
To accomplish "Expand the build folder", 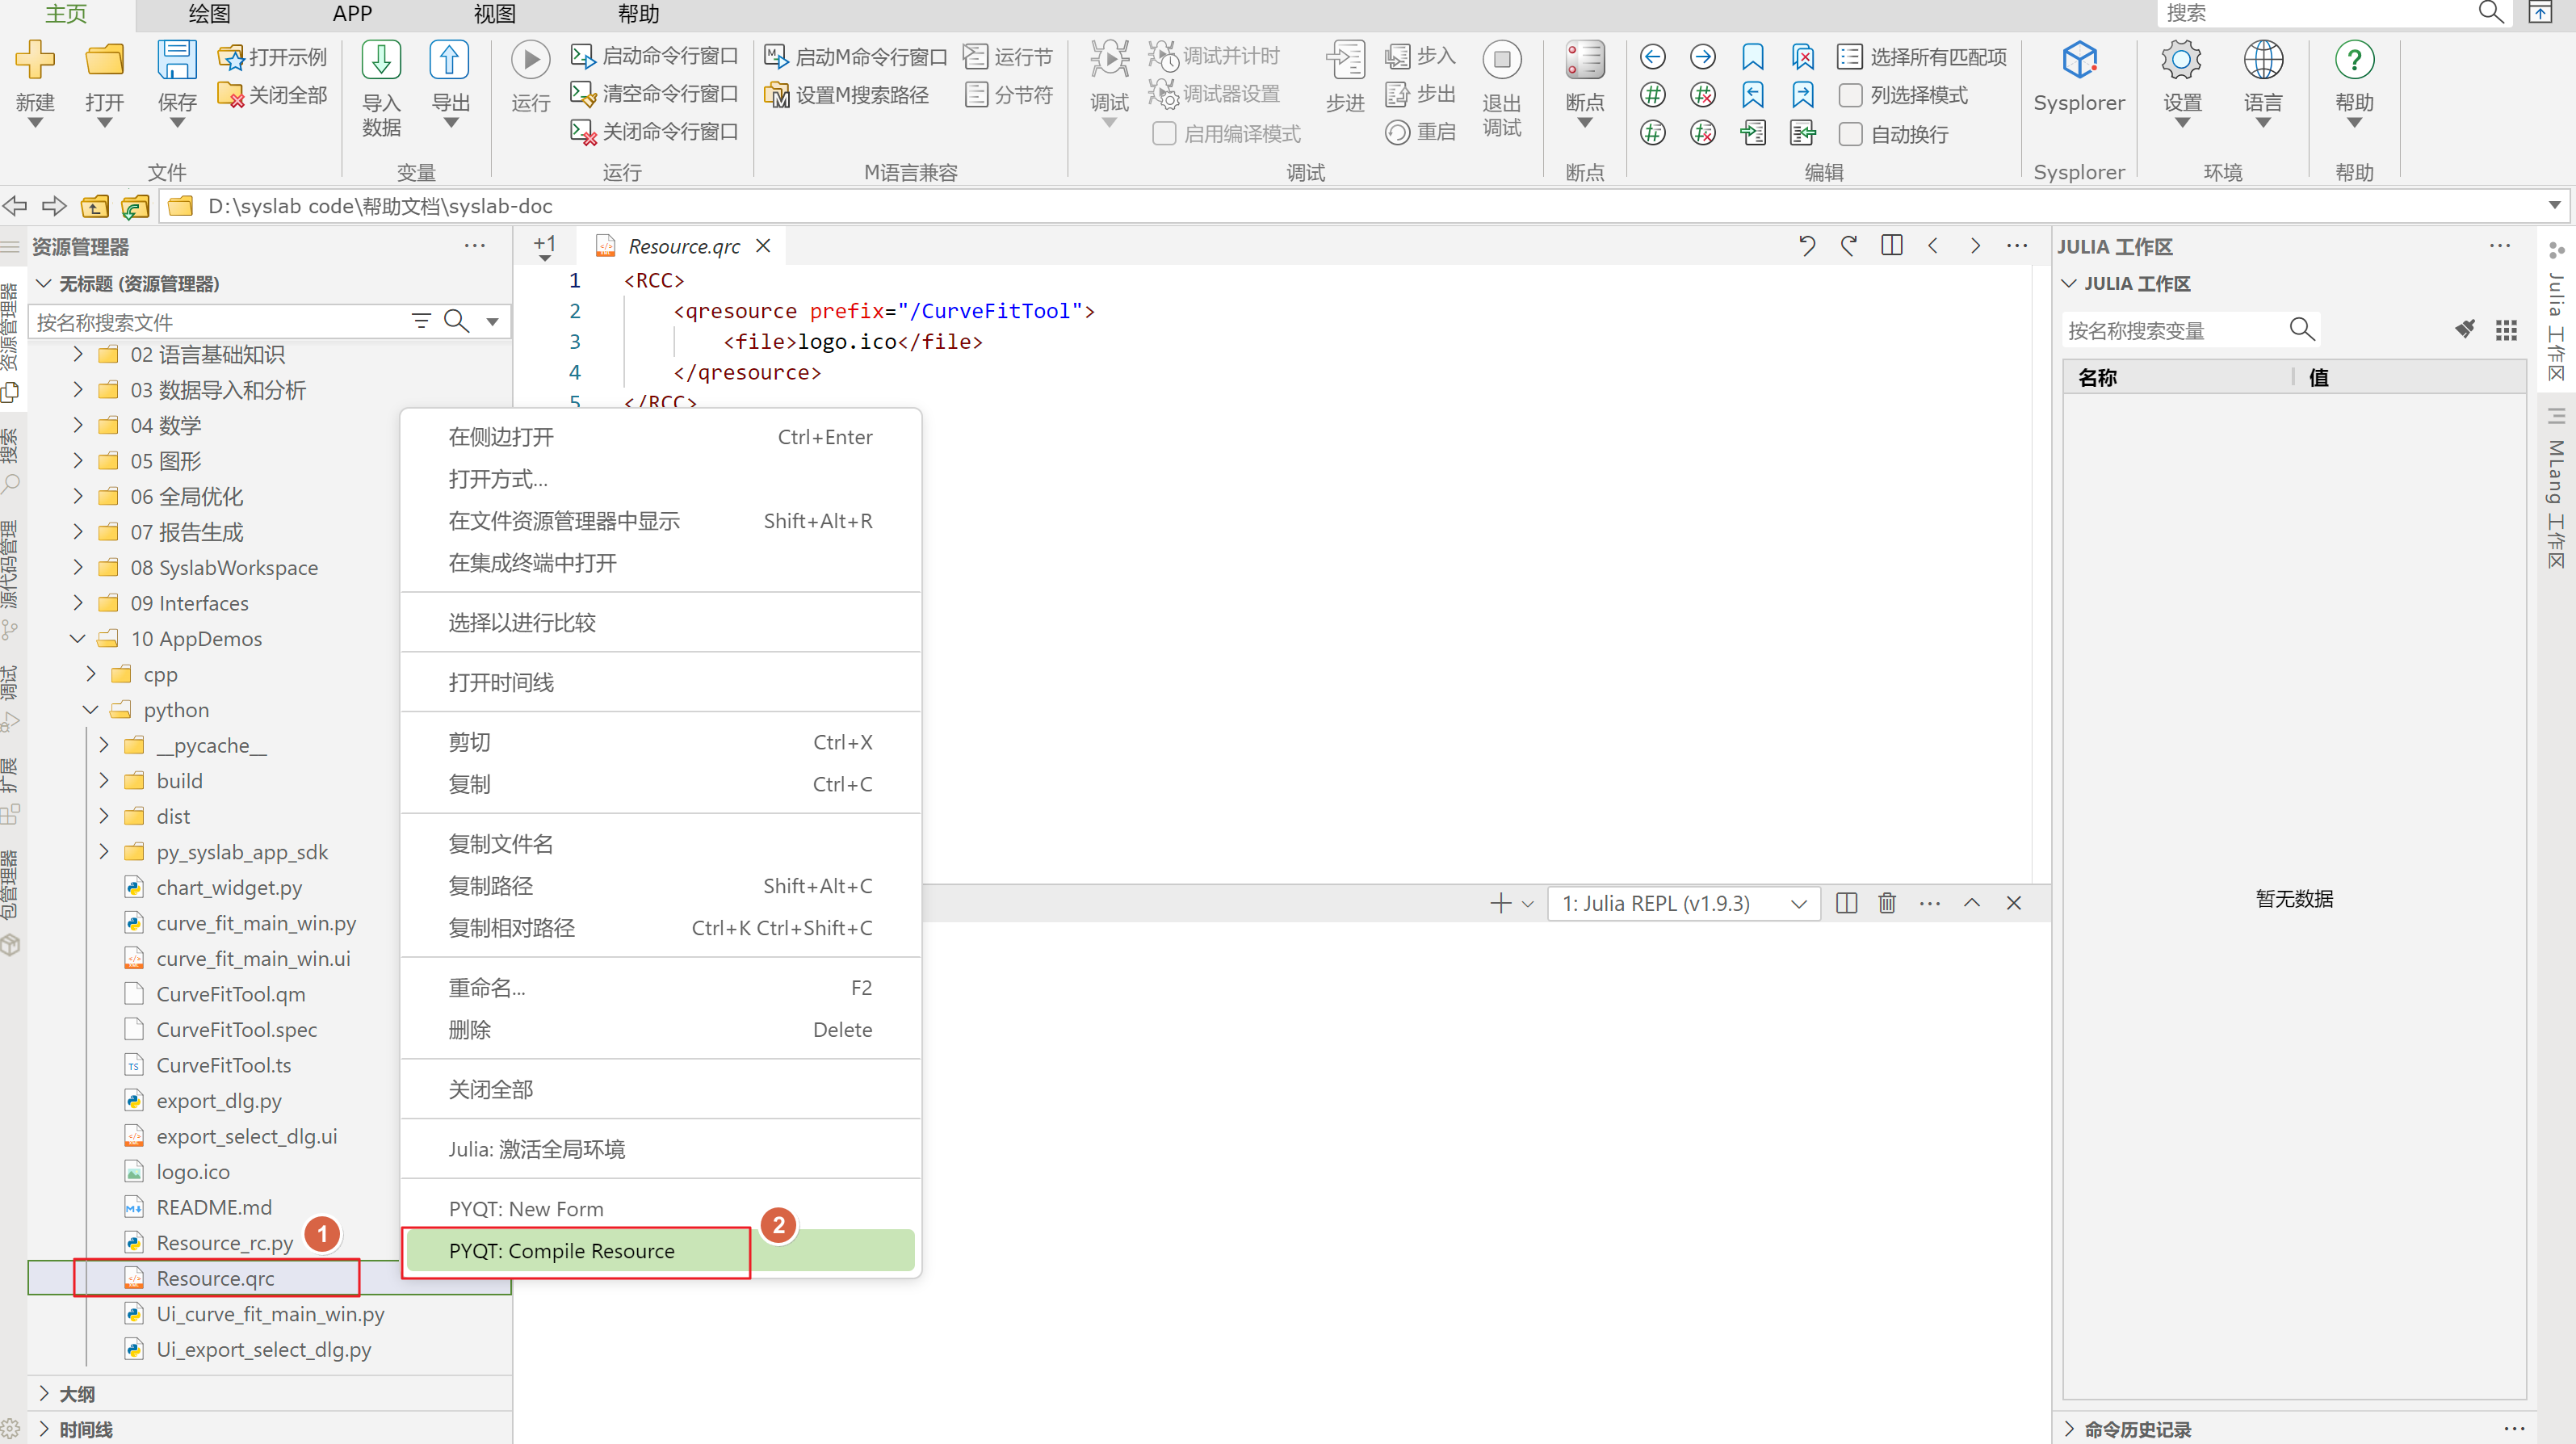I will point(104,781).
